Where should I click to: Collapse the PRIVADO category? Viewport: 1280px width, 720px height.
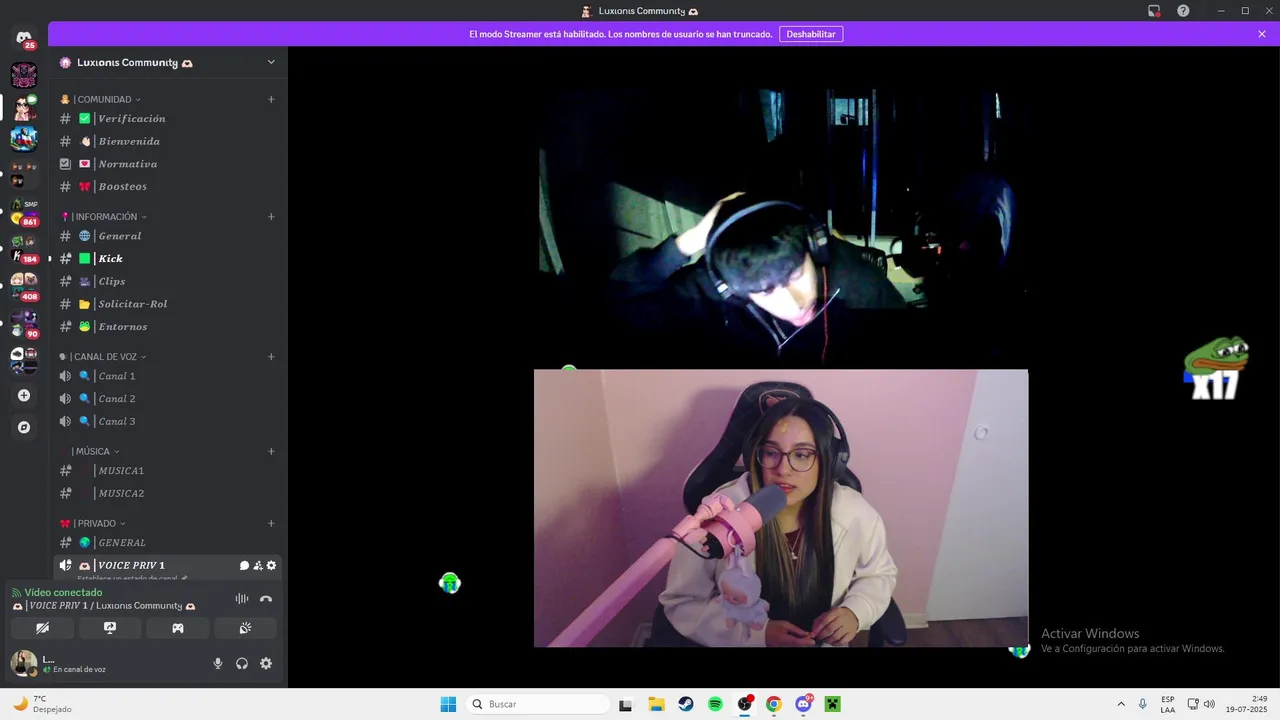coord(93,523)
